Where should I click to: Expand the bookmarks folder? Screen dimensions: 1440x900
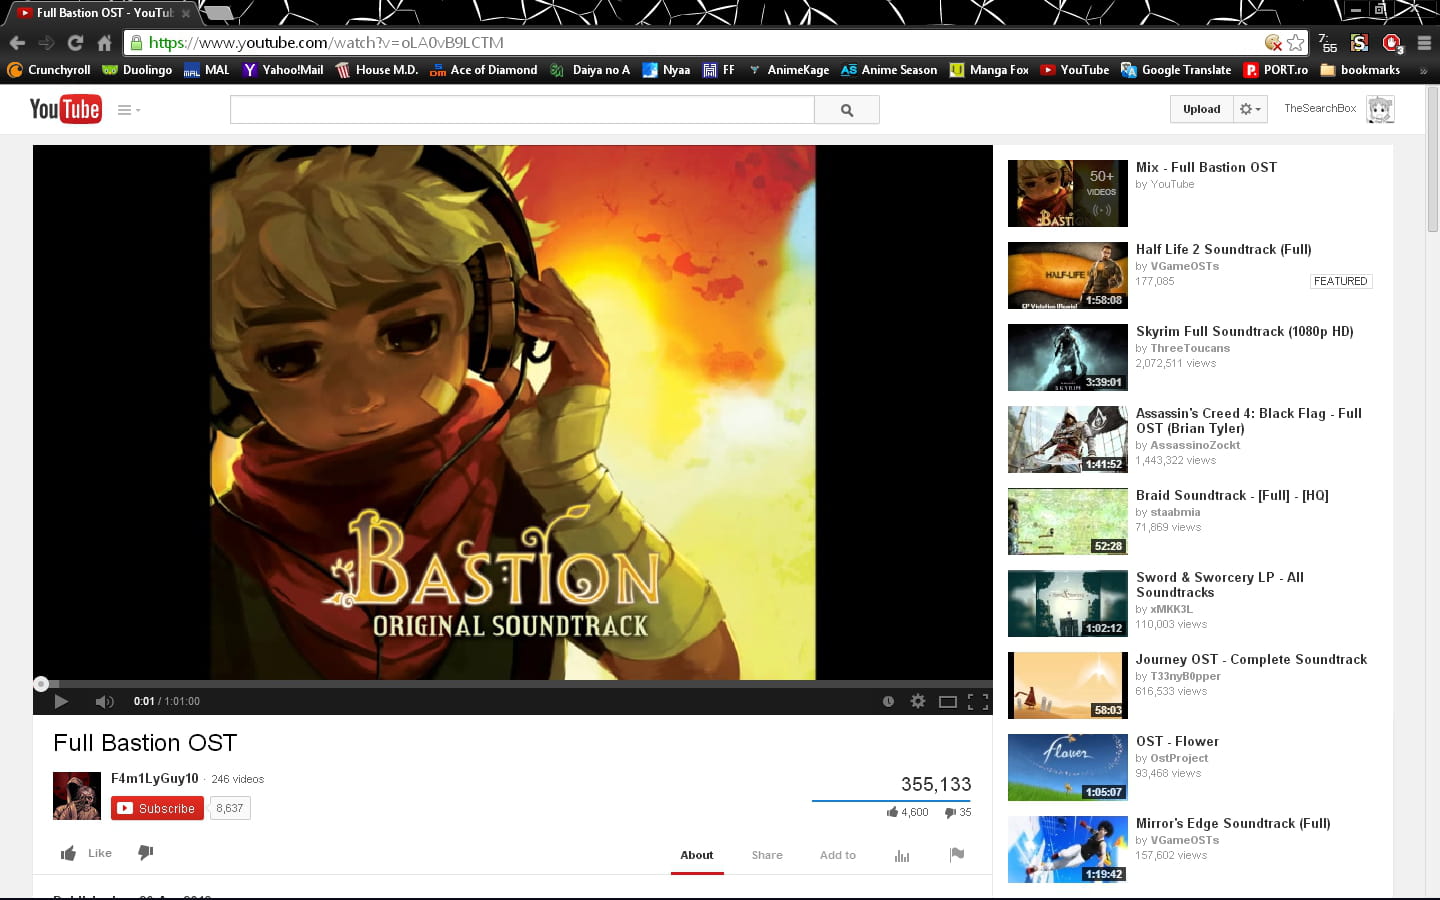tap(1360, 70)
